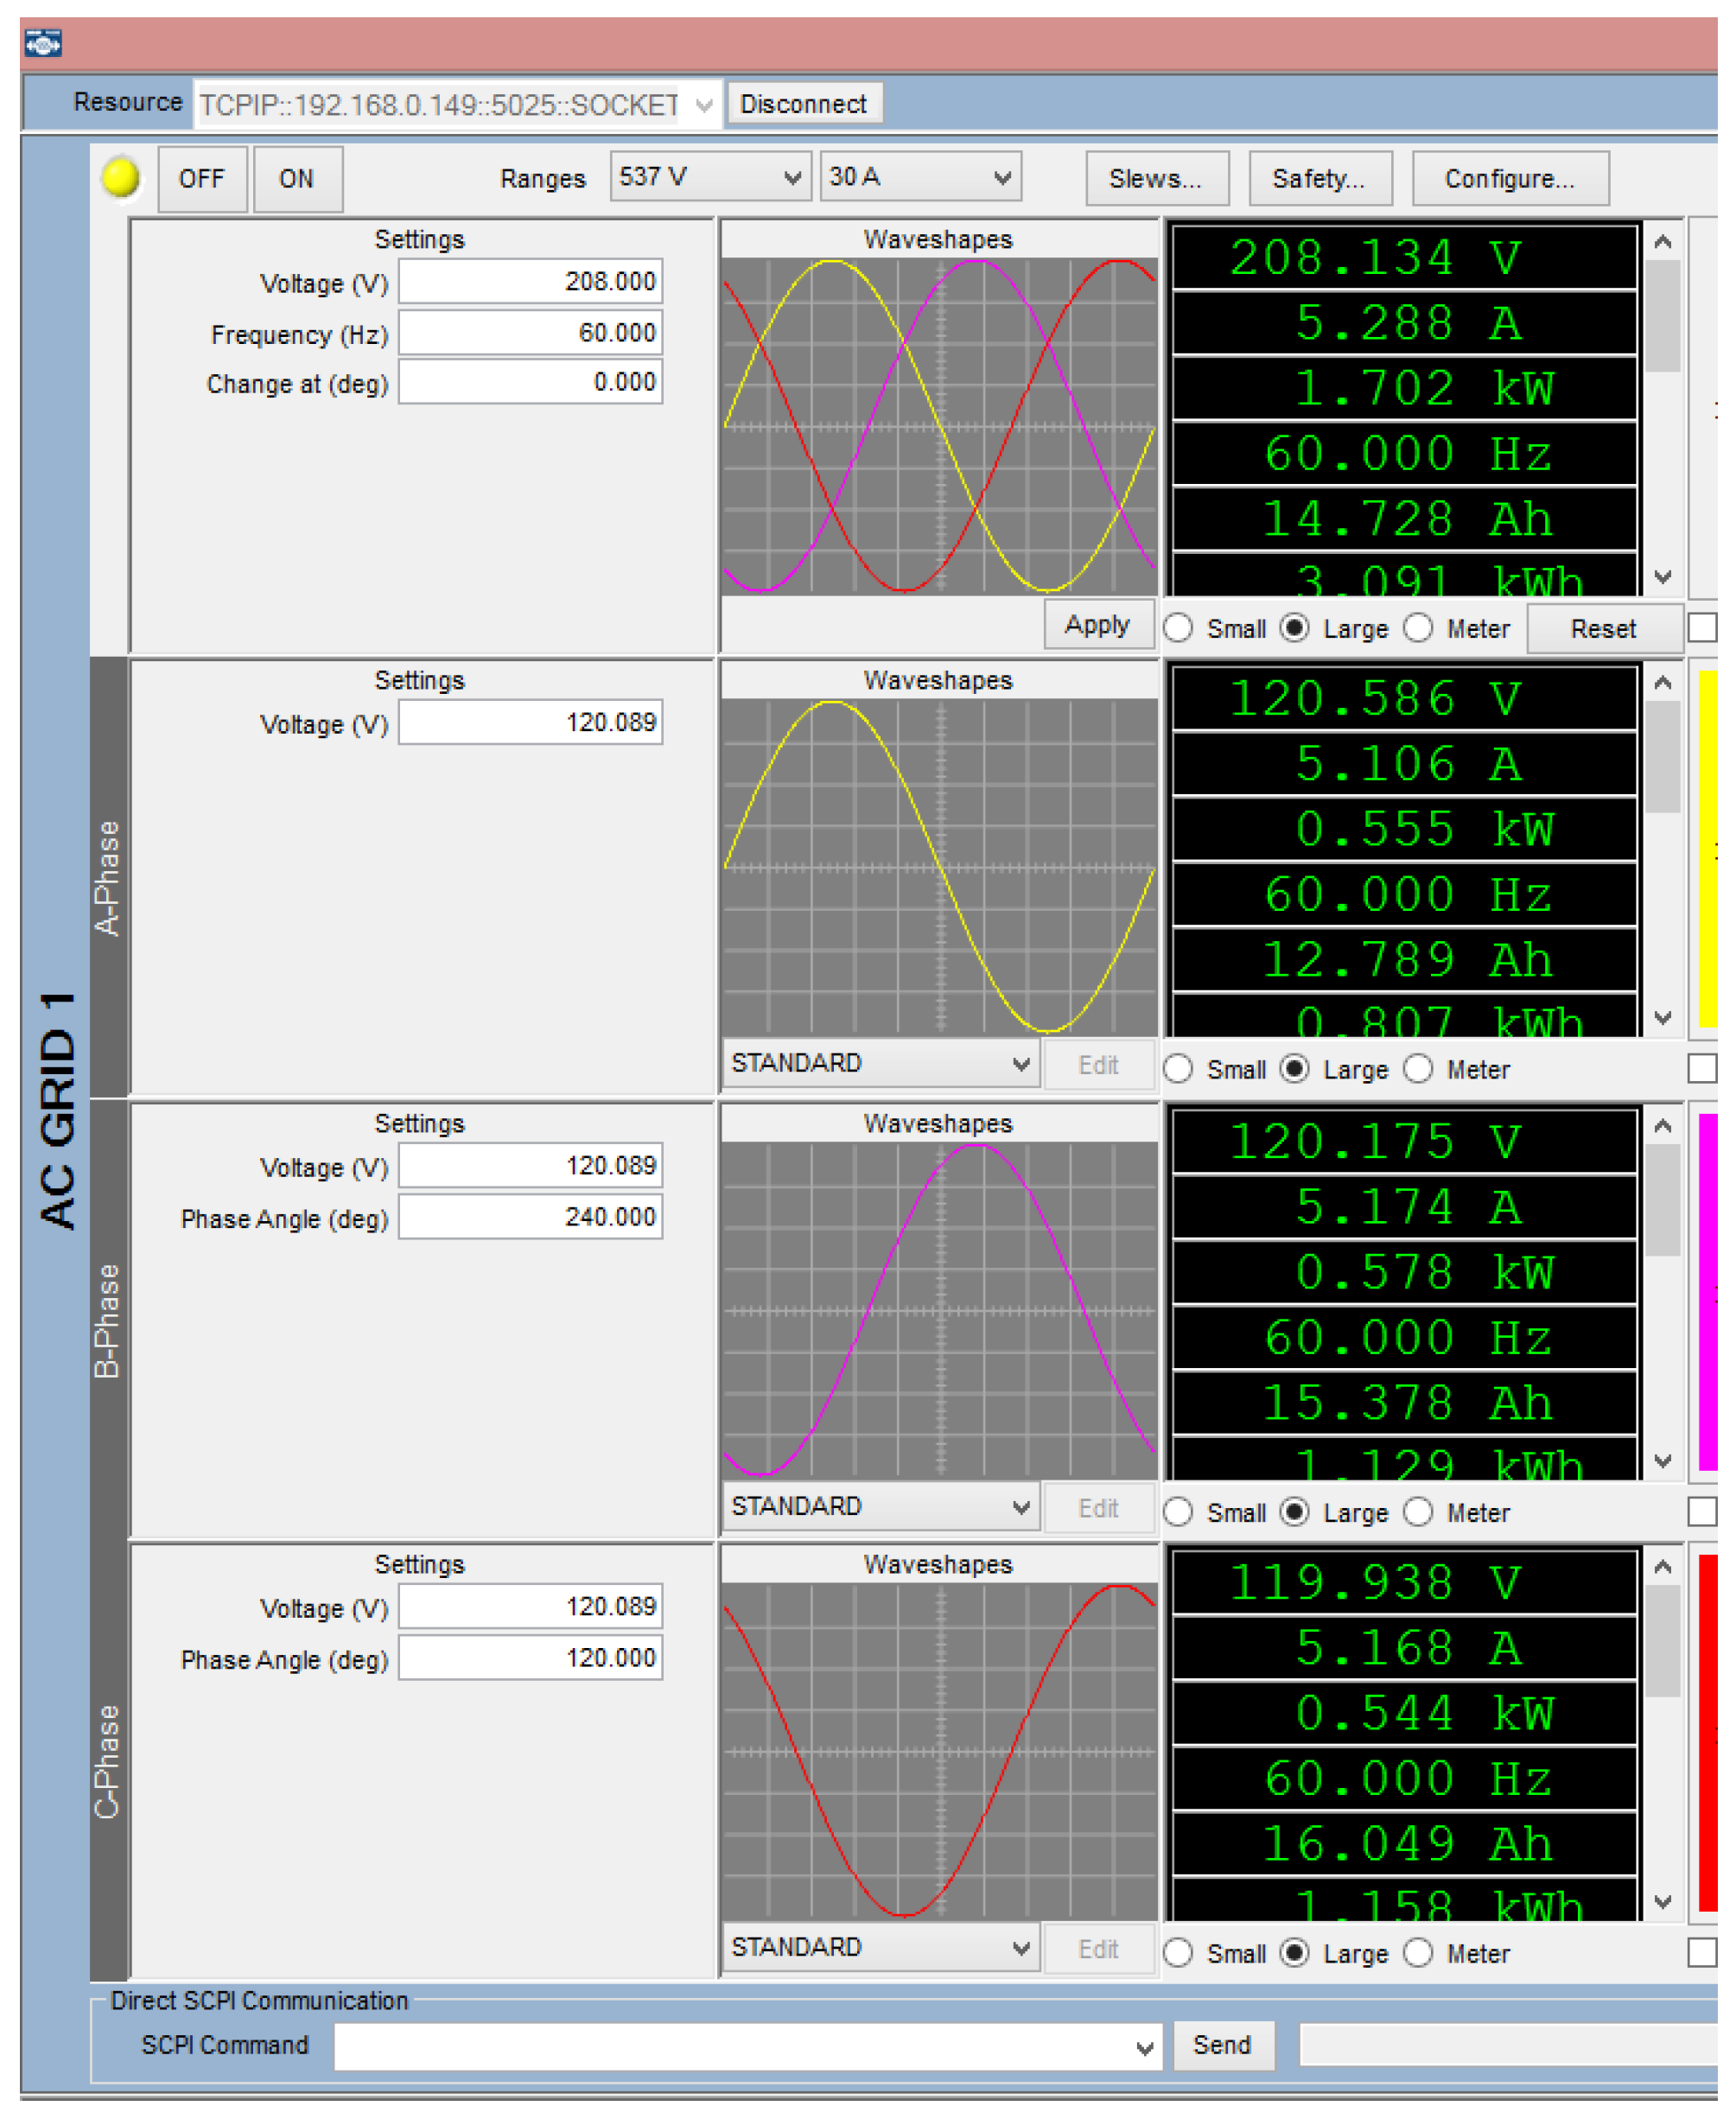The height and width of the screenshot is (2119, 1736).
Task: Turn output OFF
Action: click(x=202, y=179)
